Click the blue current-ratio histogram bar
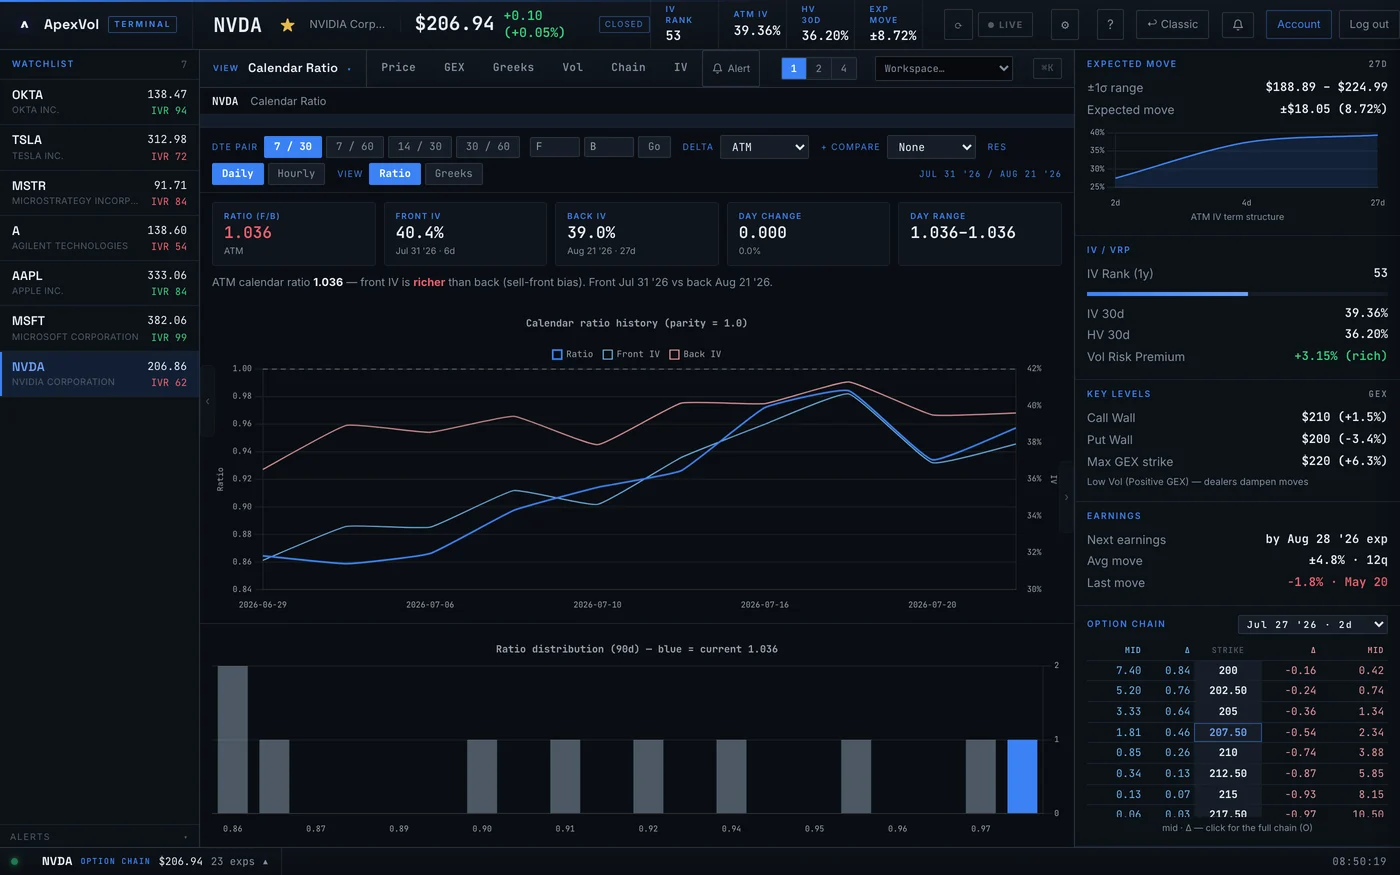 pyautogui.click(x=1022, y=776)
